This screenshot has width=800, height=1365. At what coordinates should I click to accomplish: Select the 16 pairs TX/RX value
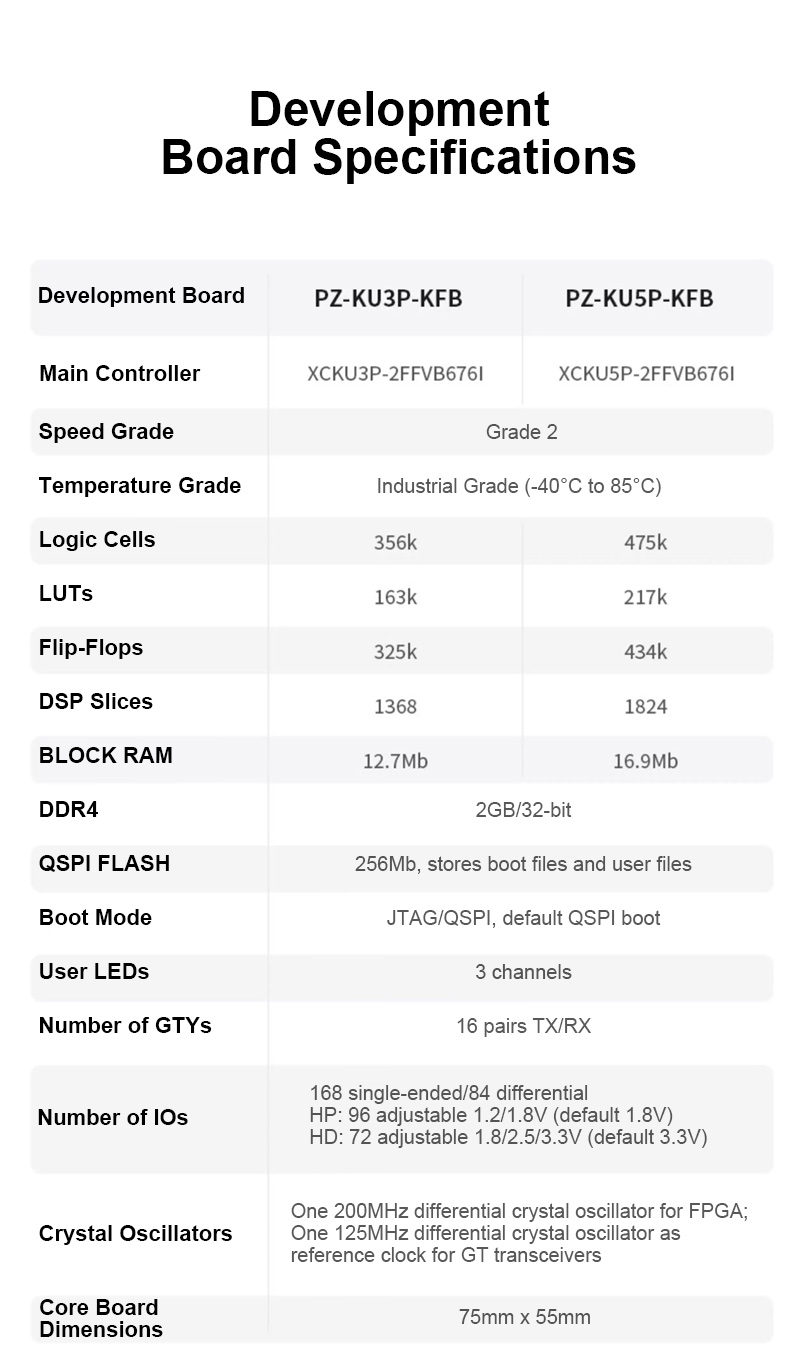click(523, 1026)
